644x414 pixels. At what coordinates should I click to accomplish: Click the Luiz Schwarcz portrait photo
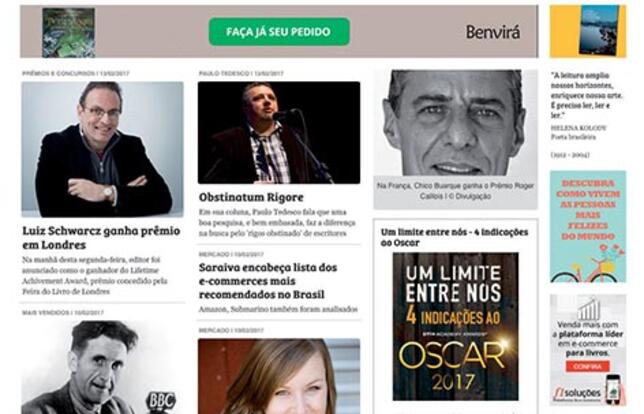click(103, 149)
